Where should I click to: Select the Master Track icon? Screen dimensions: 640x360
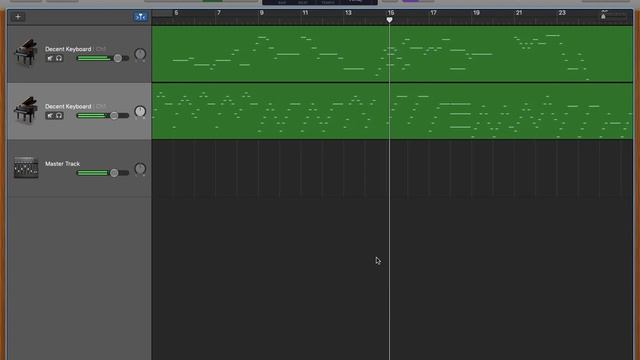point(26,167)
